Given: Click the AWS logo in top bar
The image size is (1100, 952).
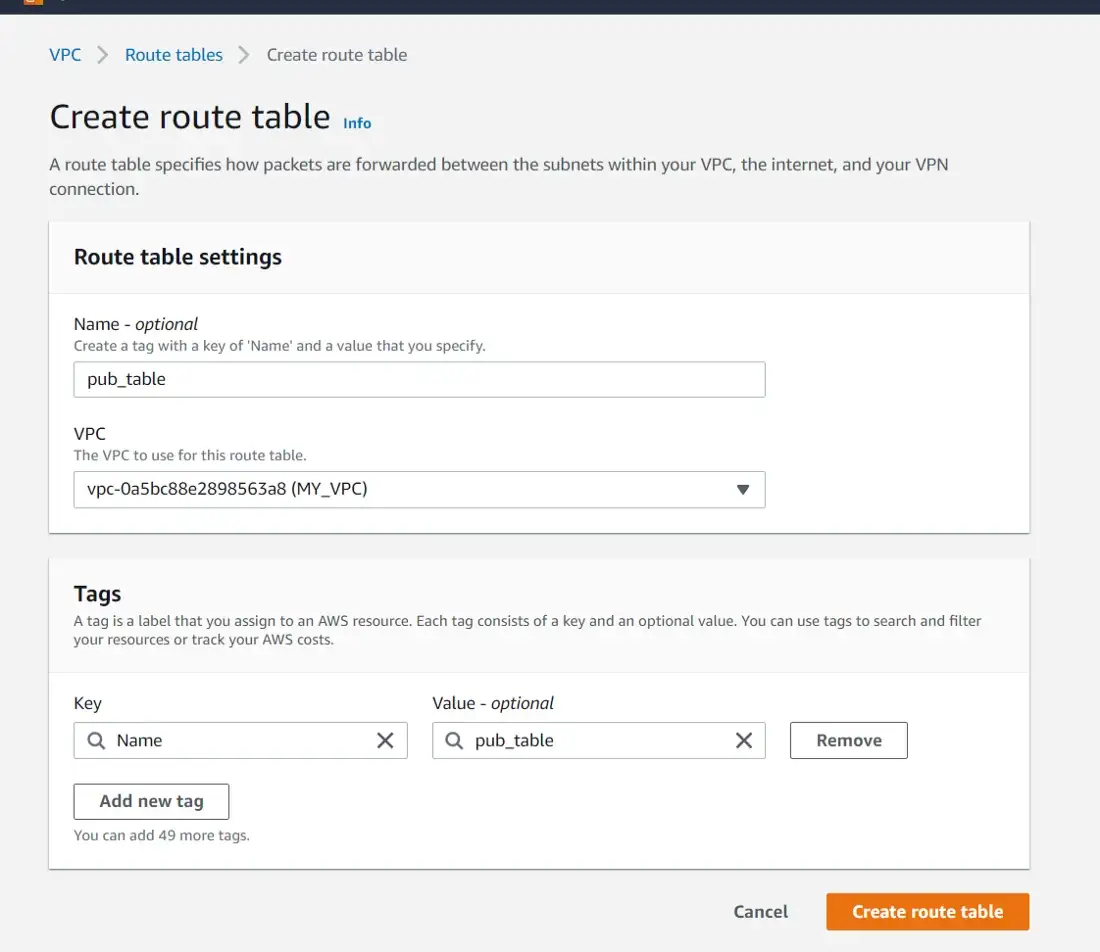Looking at the screenshot, I should [33, 3].
